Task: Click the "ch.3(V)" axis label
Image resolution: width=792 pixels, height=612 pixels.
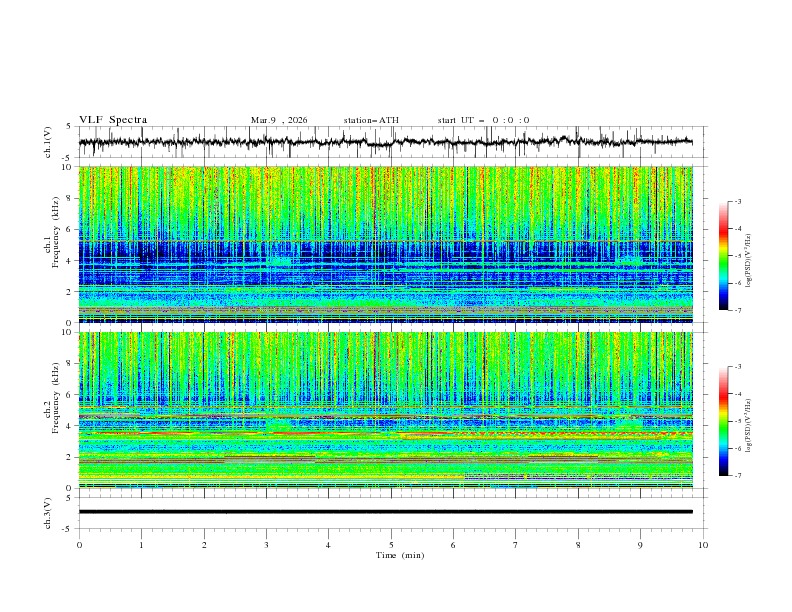Action: click(48, 513)
